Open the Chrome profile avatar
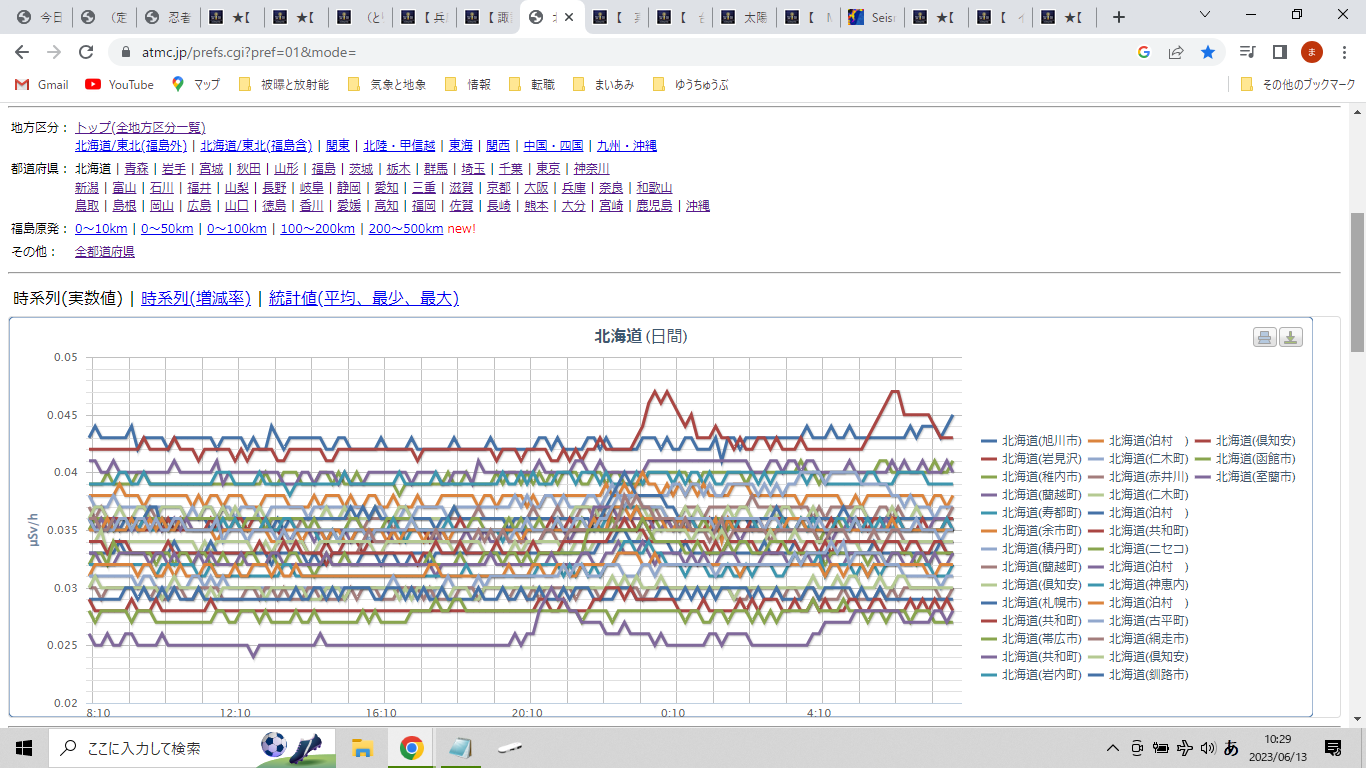This screenshot has width=1366, height=768. tap(1312, 52)
